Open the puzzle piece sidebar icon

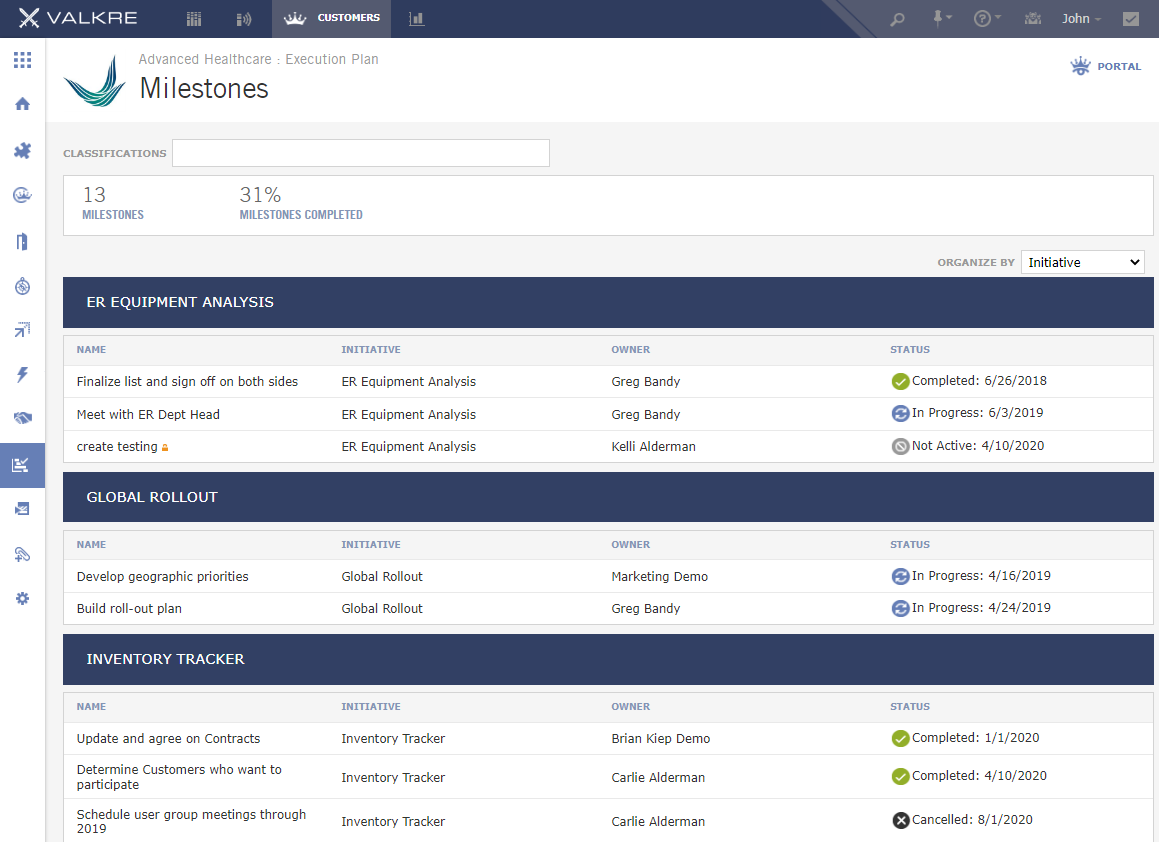click(22, 151)
